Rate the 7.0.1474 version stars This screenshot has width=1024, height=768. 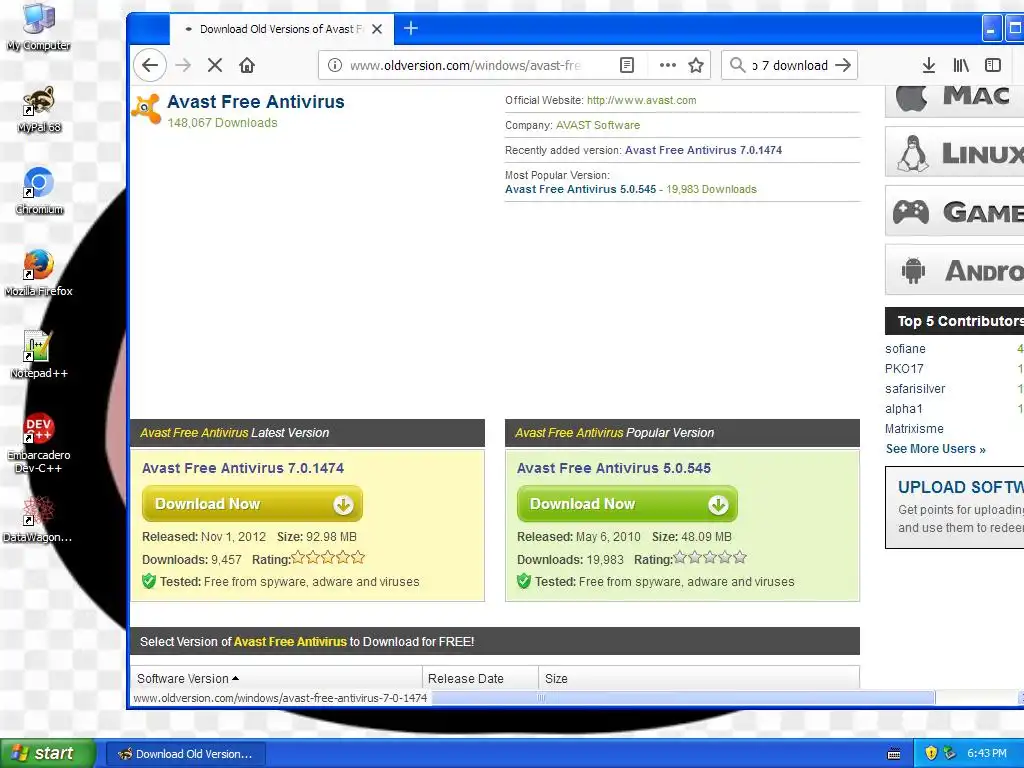click(x=328, y=558)
